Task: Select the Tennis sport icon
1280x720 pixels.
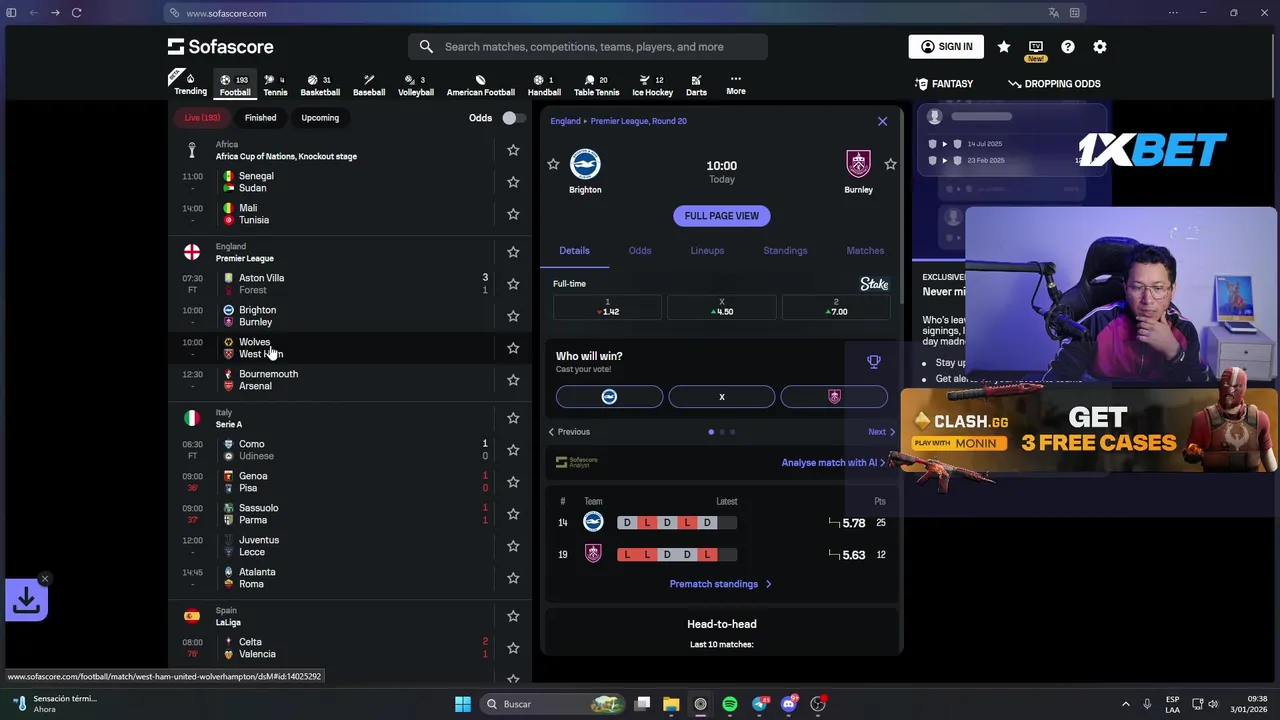Action: (275, 85)
